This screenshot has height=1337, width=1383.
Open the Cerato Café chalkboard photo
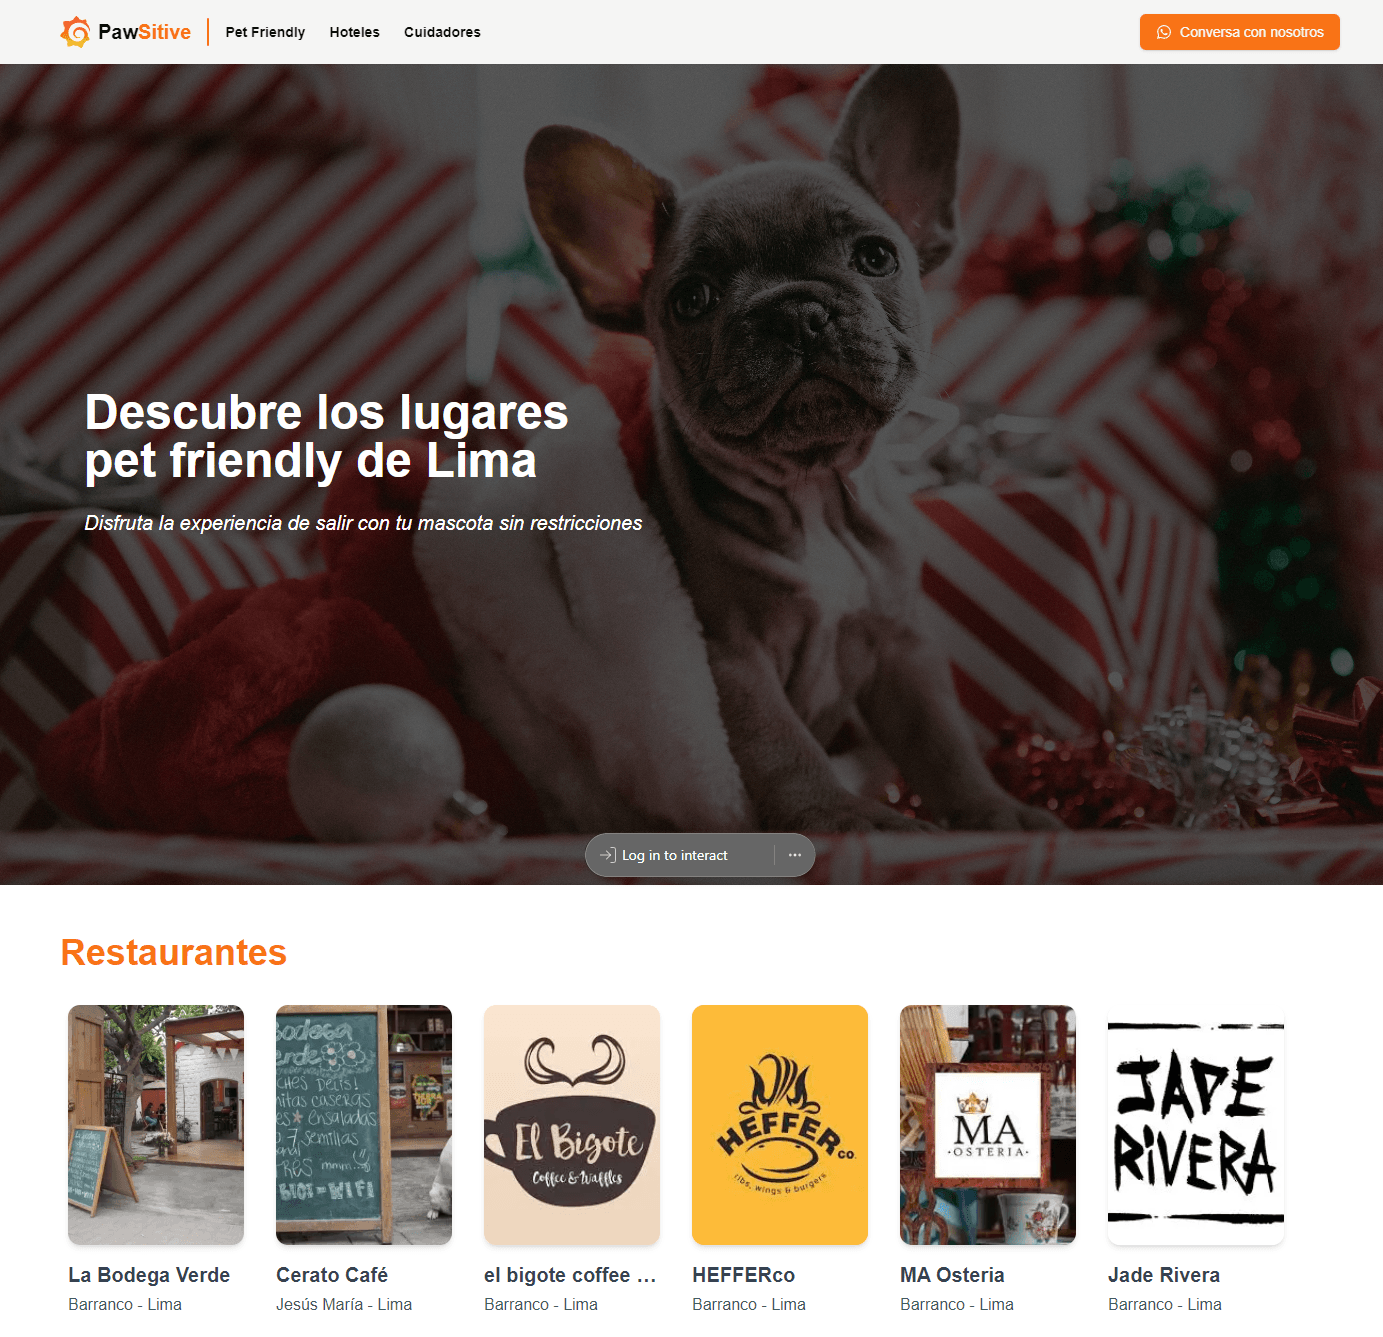[364, 1125]
